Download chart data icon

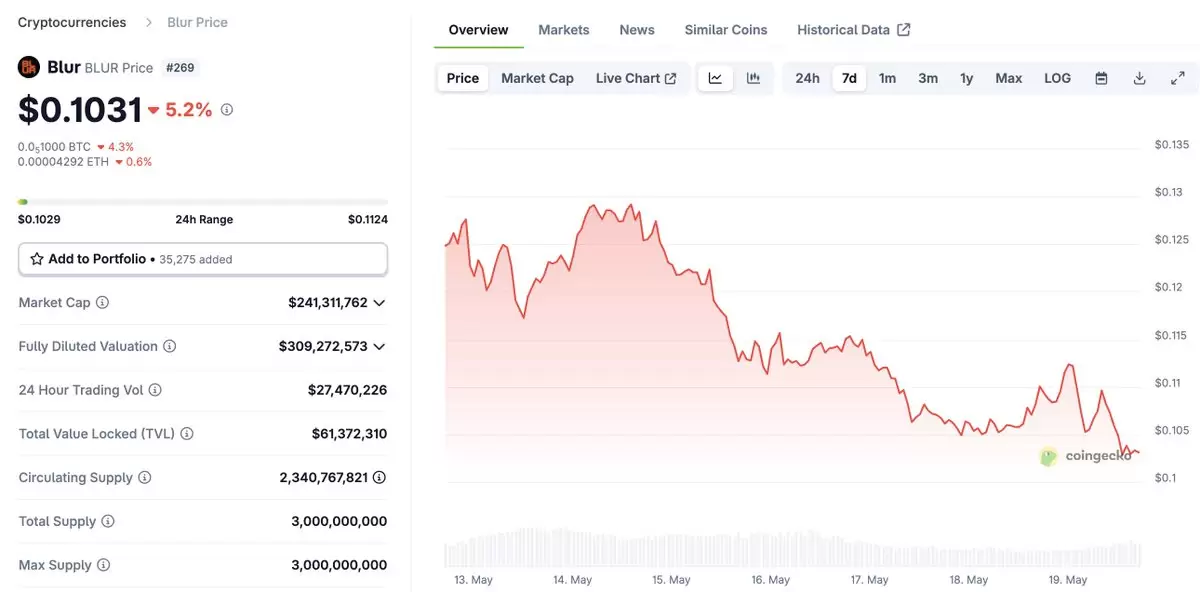pos(1139,78)
